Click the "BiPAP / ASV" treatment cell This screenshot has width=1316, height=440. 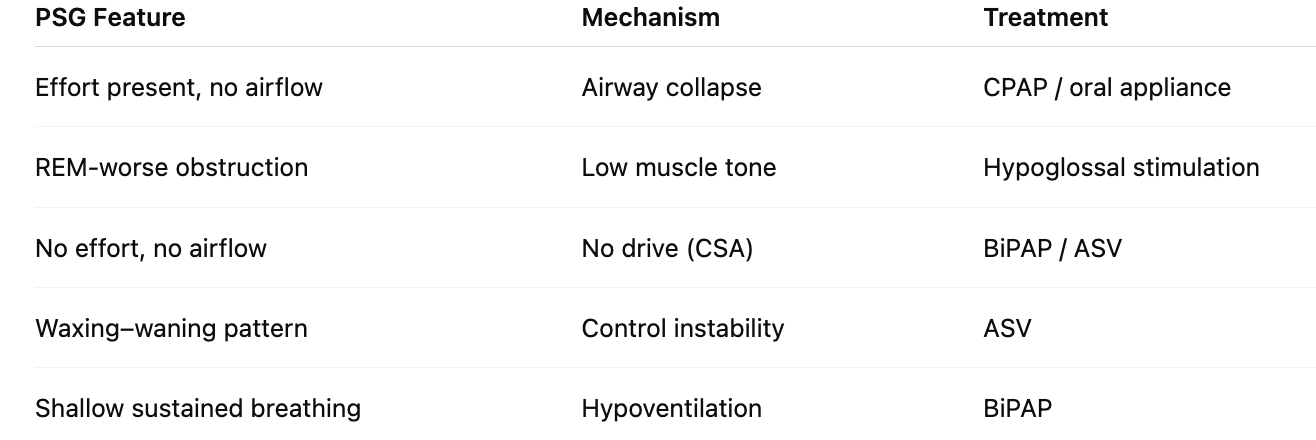(x=1052, y=248)
